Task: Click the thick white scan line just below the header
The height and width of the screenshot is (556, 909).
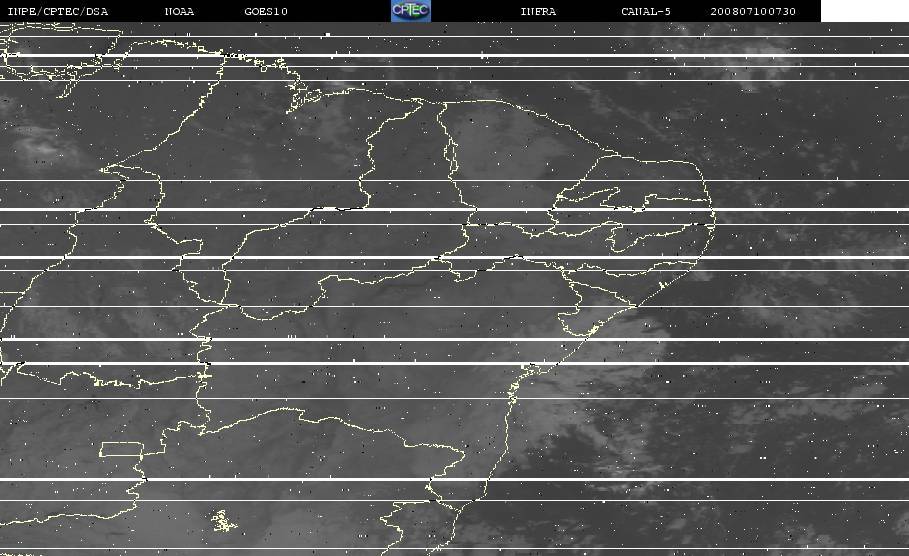Action: [x=454, y=56]
